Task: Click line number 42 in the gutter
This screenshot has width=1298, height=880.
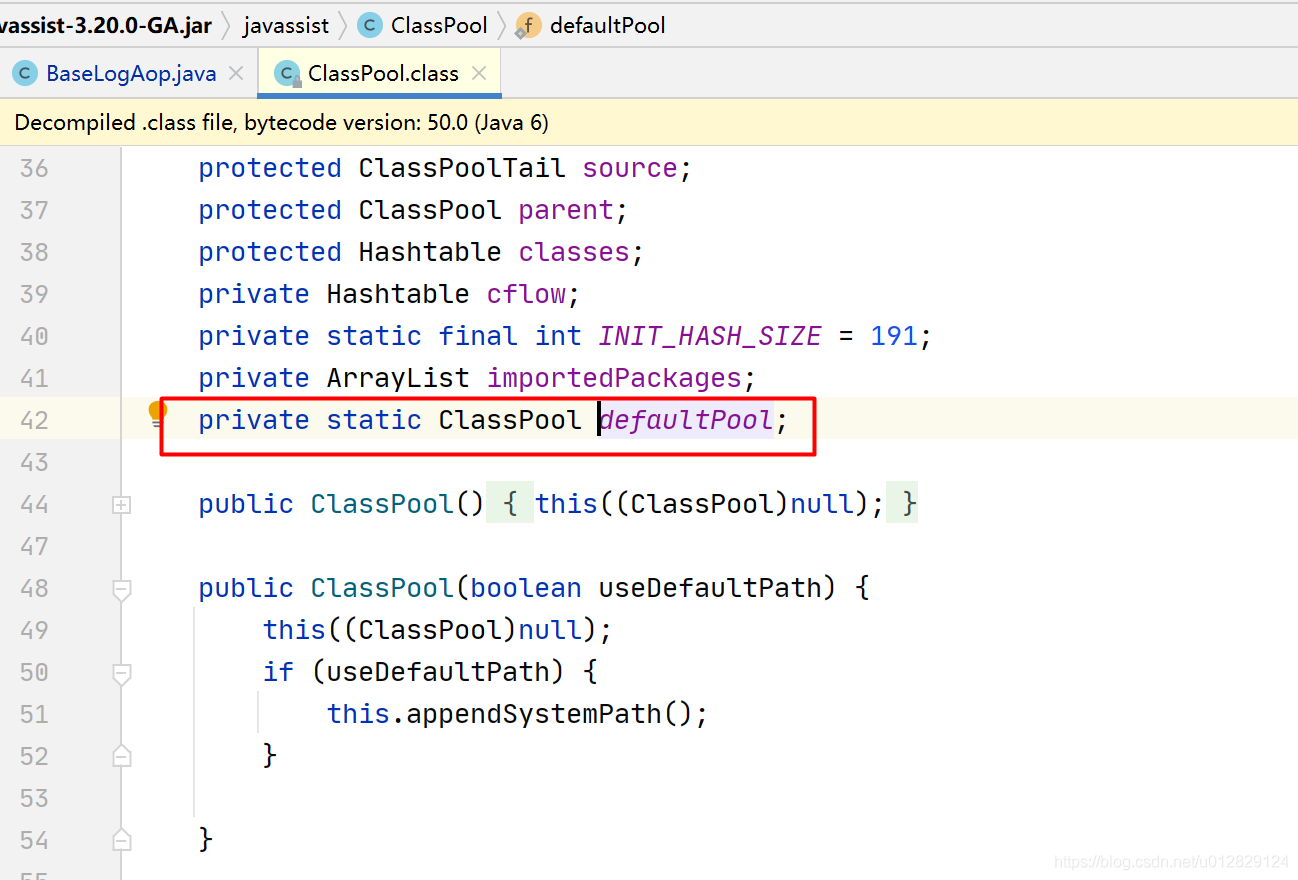Action: pos(34,420)
